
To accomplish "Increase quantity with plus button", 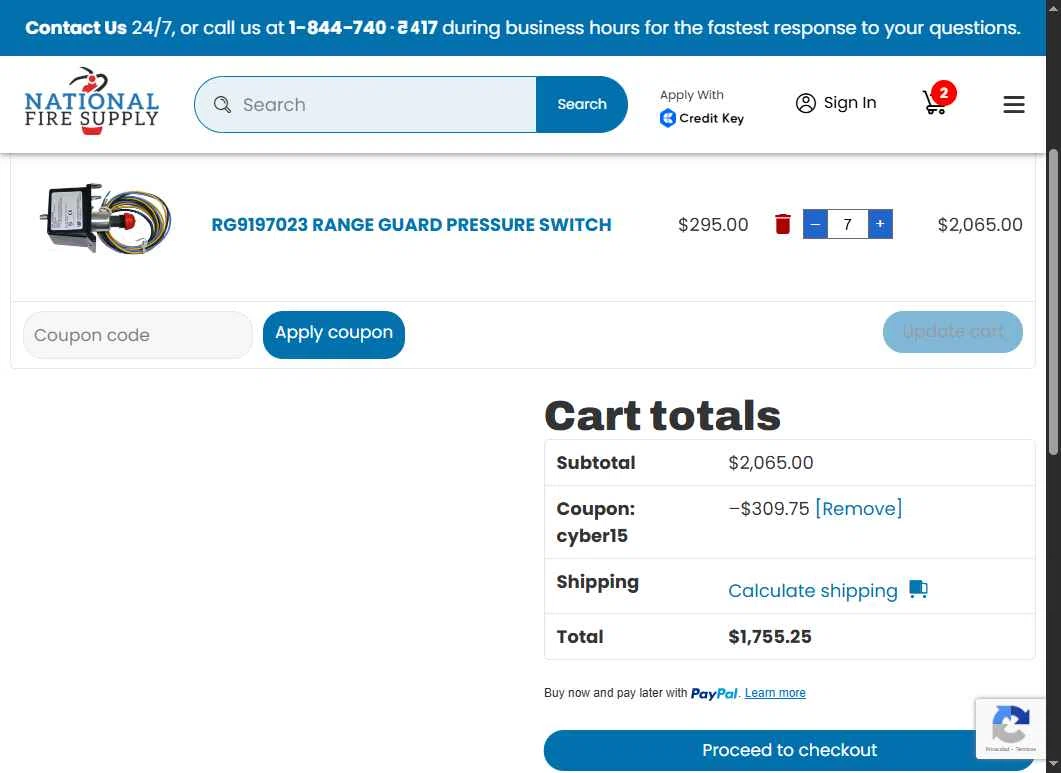I will 880,224.
